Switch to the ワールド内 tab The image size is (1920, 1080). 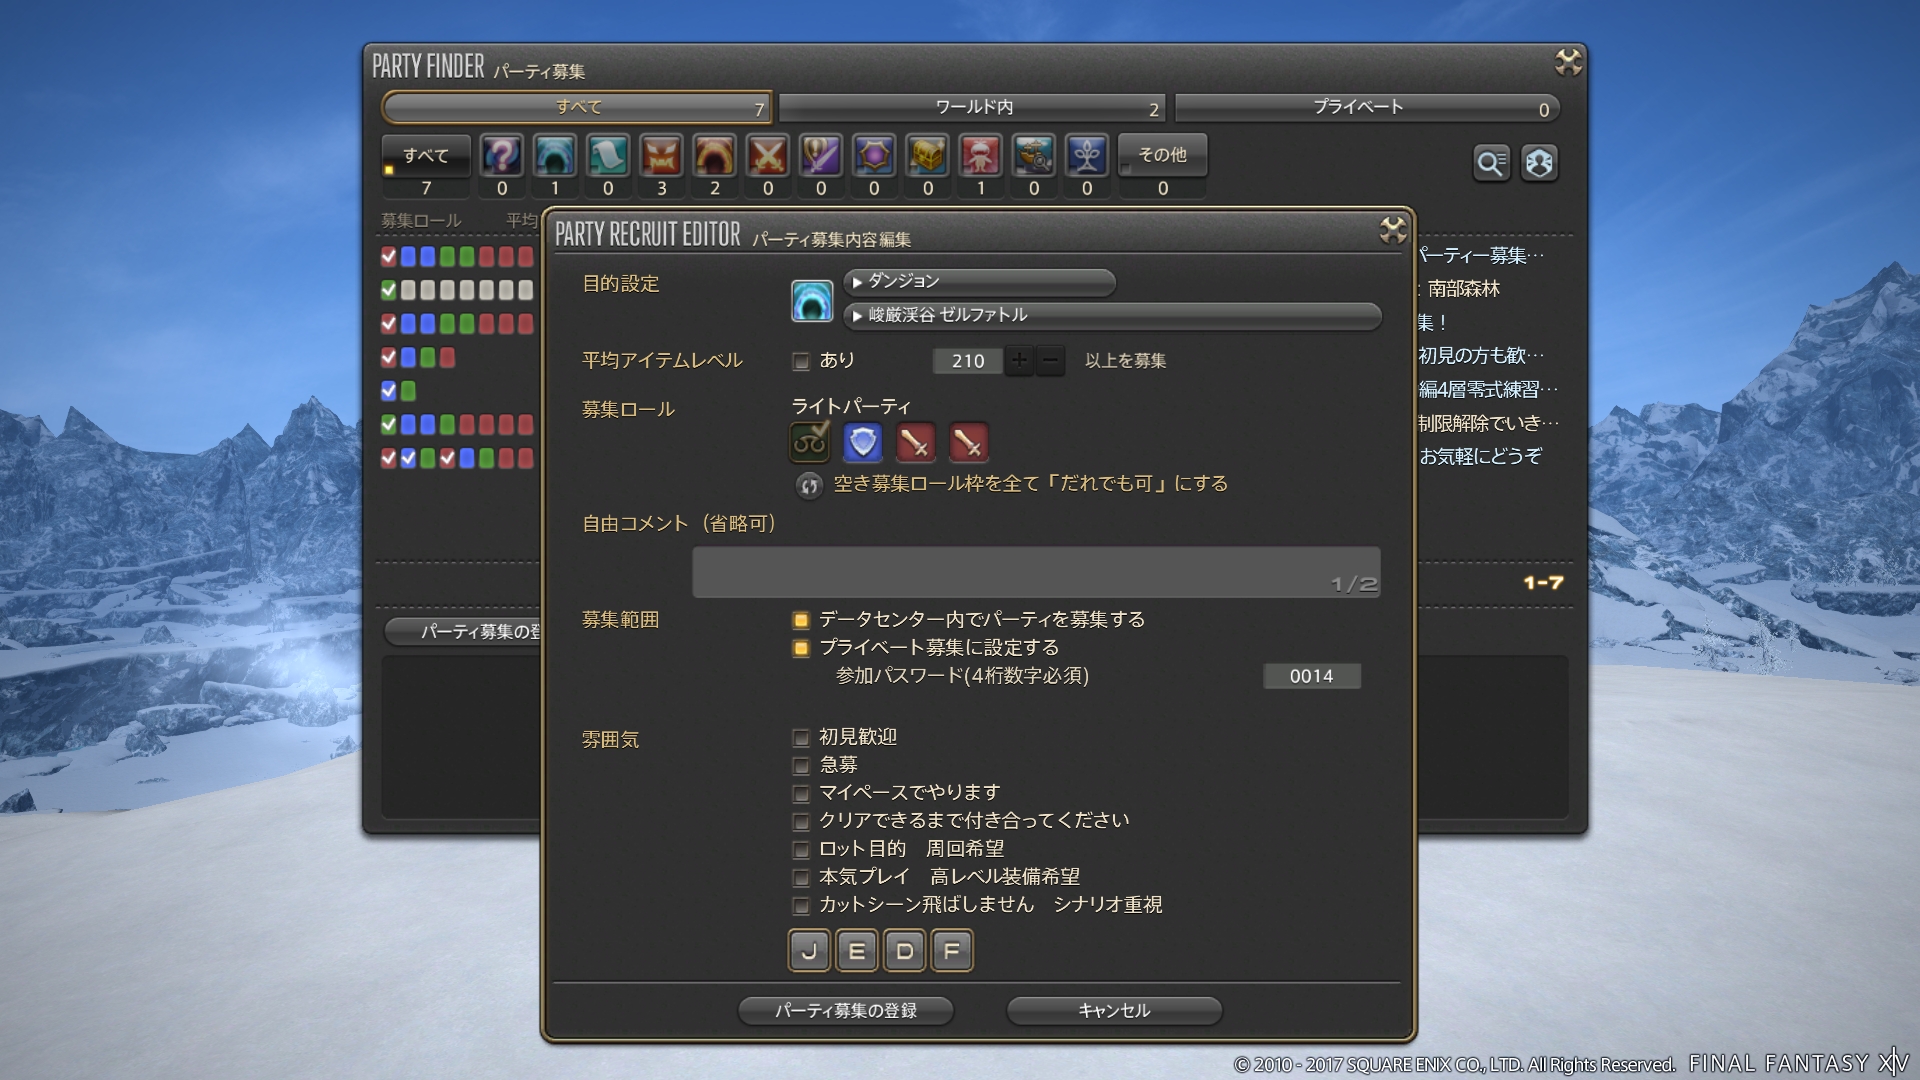(x=973, y=107)
